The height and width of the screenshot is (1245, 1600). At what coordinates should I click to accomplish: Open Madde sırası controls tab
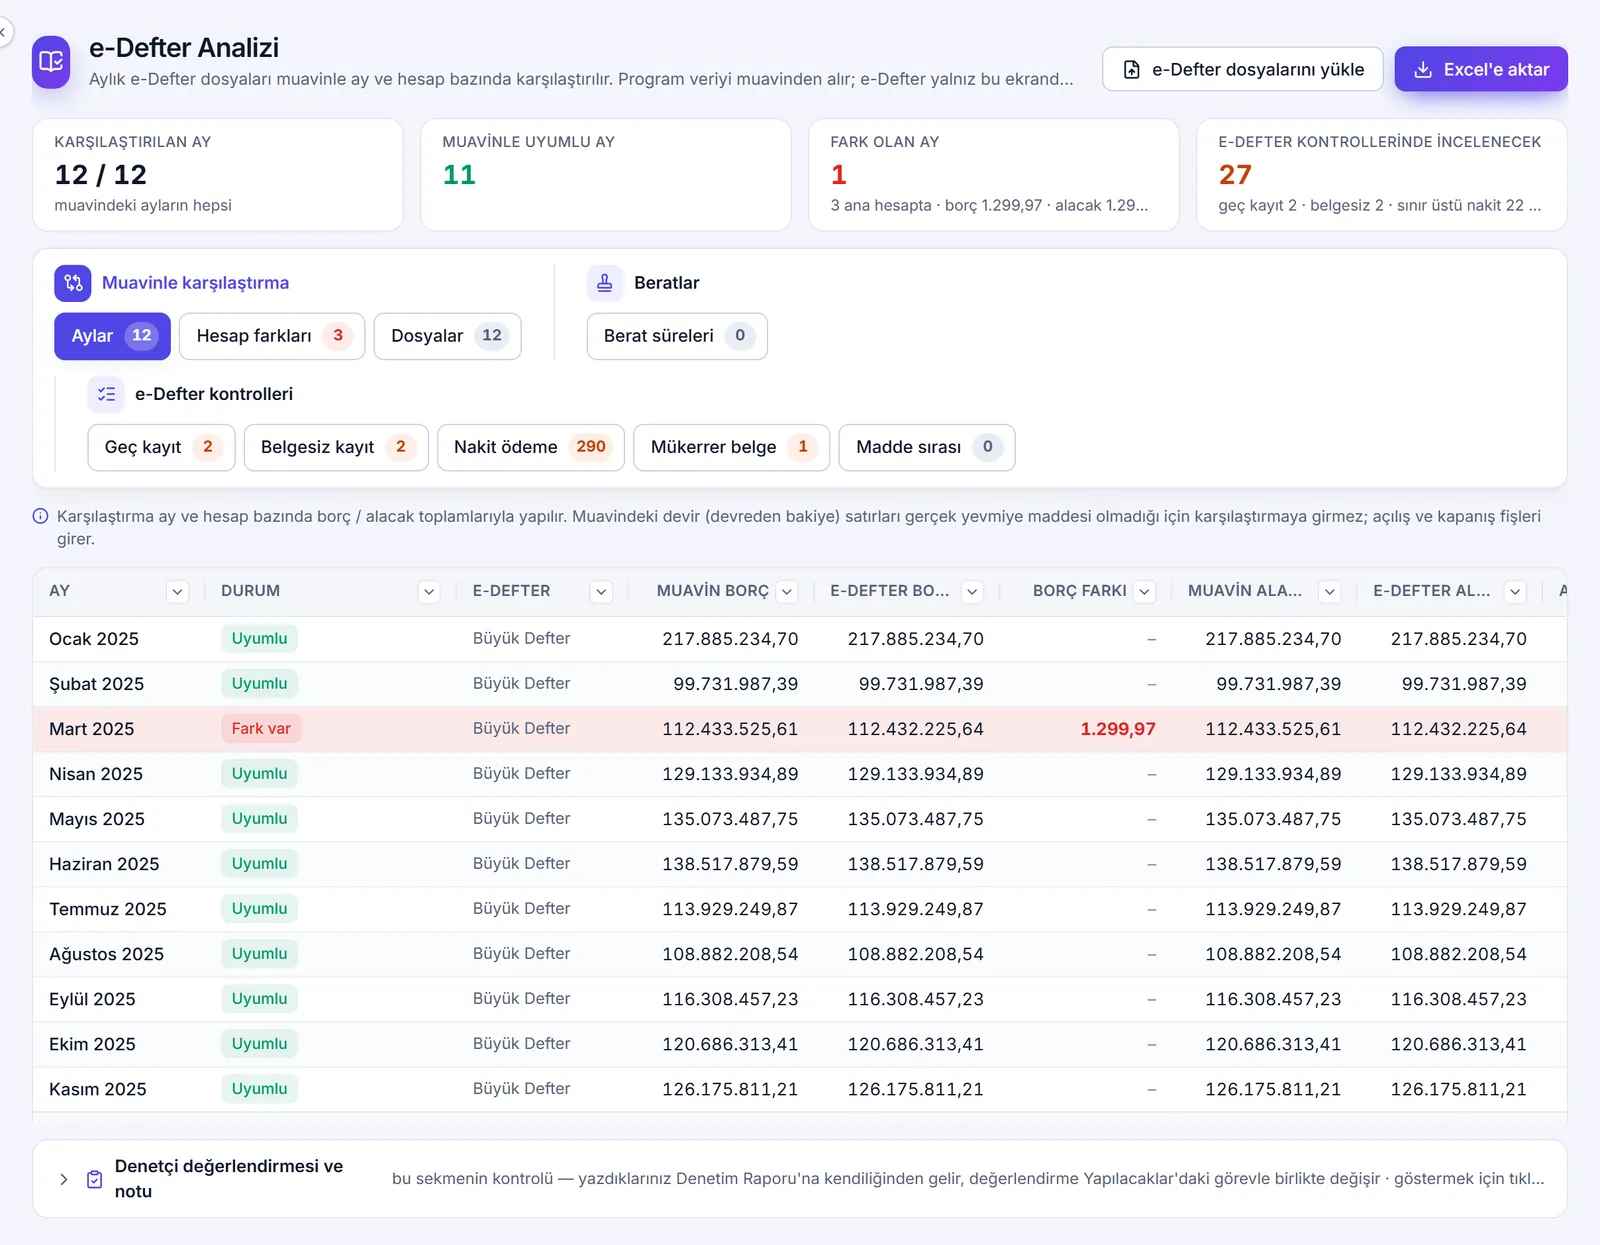[927, 447]
